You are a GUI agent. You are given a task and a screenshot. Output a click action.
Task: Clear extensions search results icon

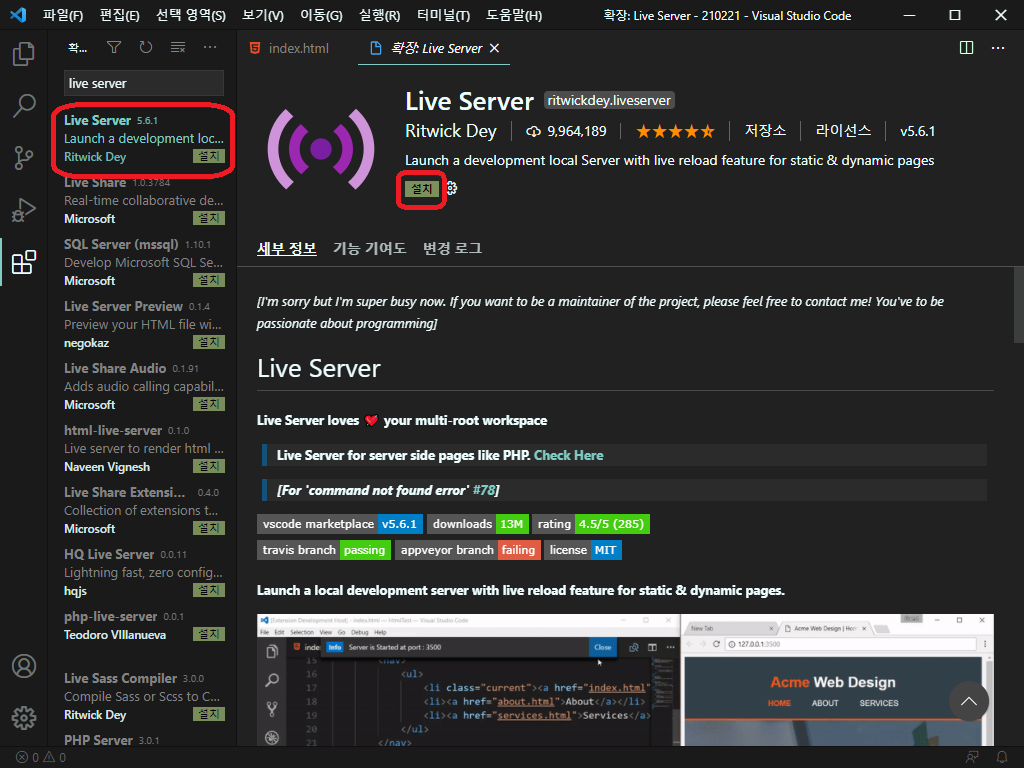(x=178, y=48)
